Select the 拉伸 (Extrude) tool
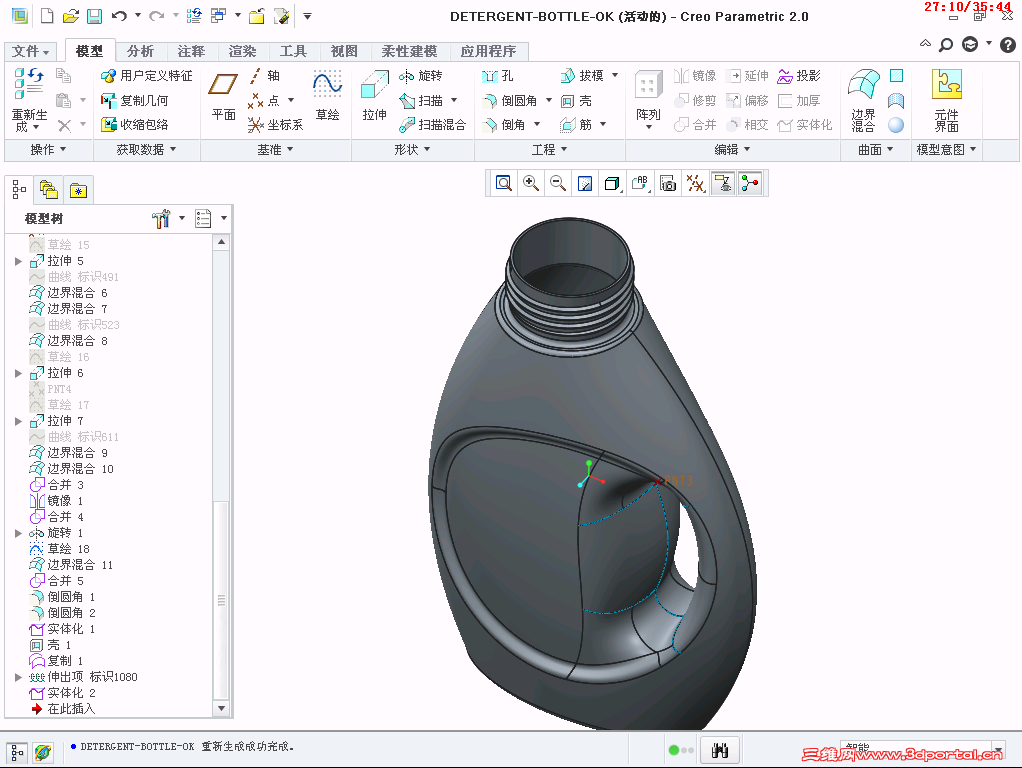This screenshot has width=1022, height=768. click(374, 96)
